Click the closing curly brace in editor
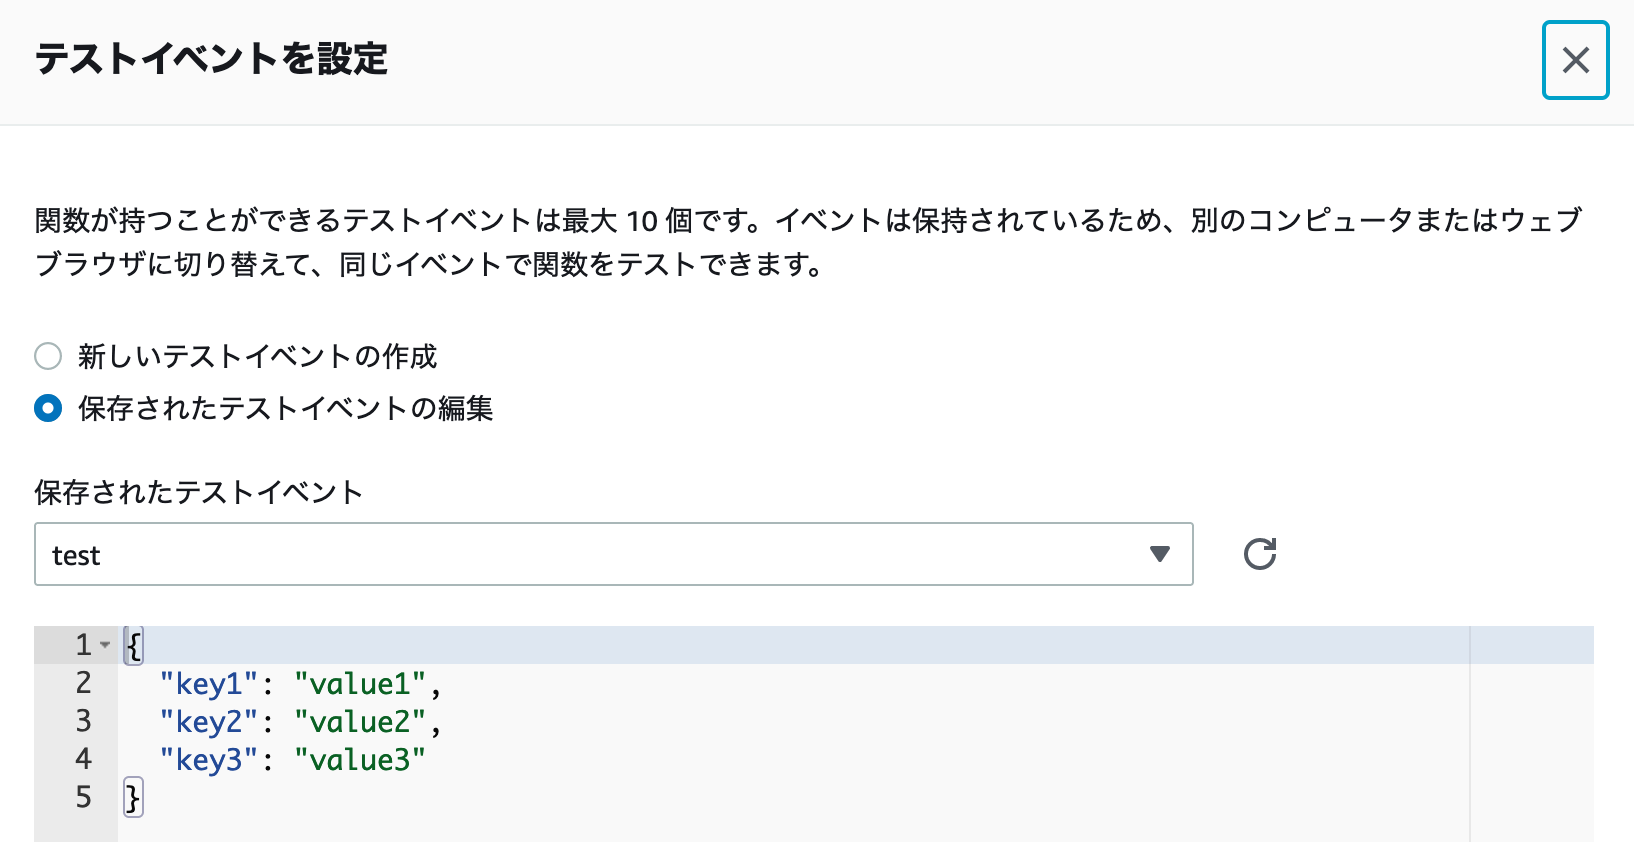The width and height of the screenshot is (1634, 842). pyautogui.click(x=133, y=798)
